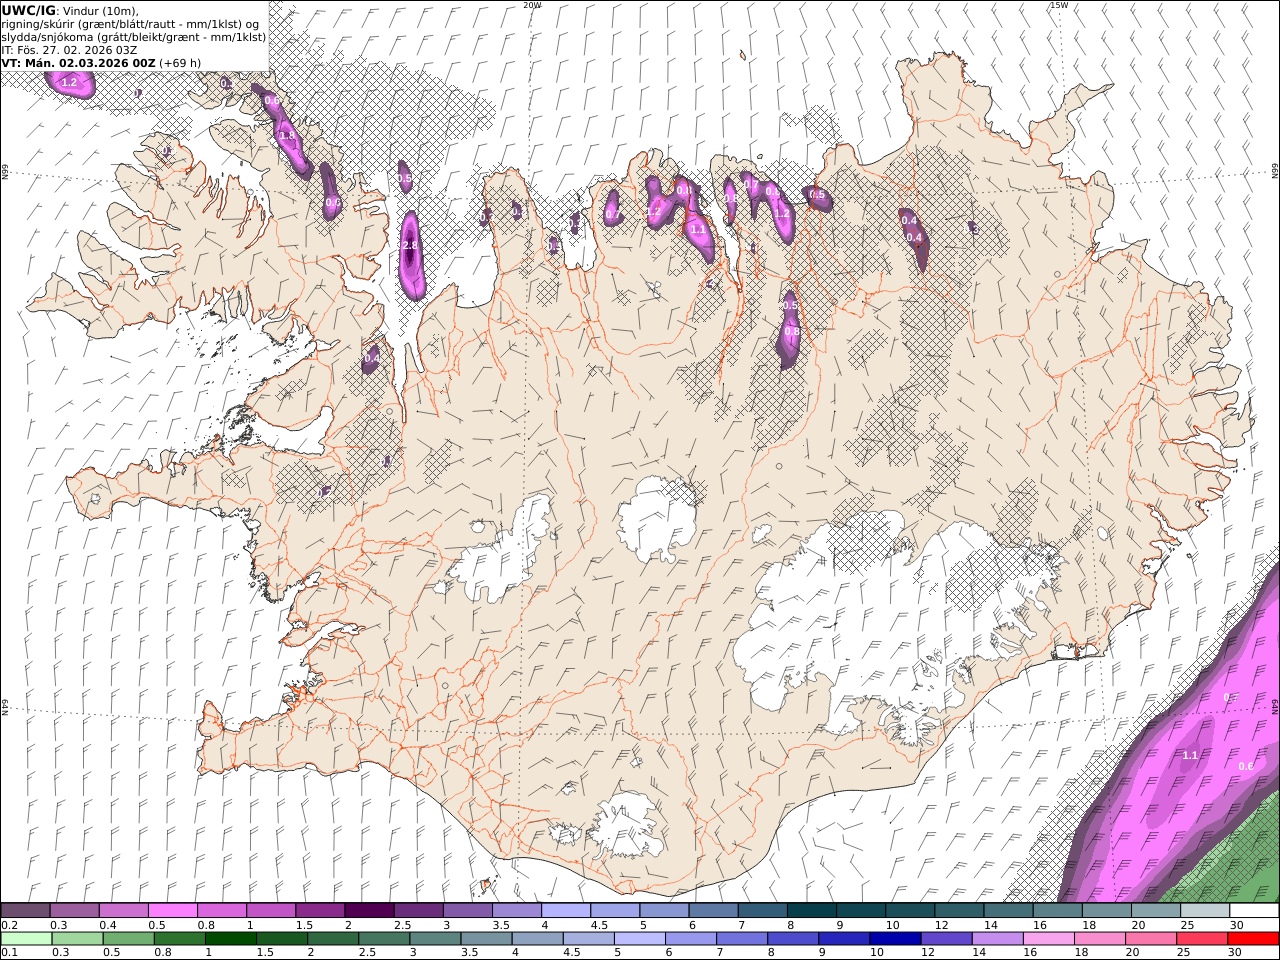Click the UWC/IG title text

[28, 10]
